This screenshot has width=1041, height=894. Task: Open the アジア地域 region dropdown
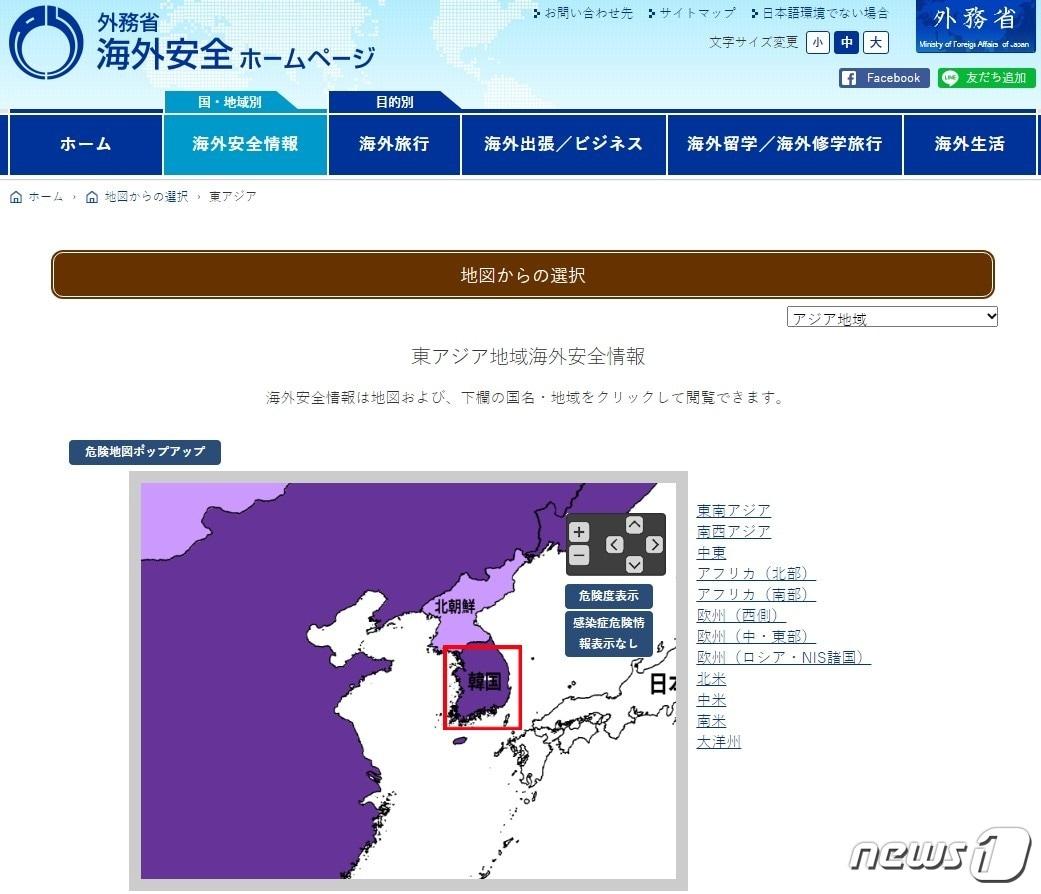(x=892, y=317)
